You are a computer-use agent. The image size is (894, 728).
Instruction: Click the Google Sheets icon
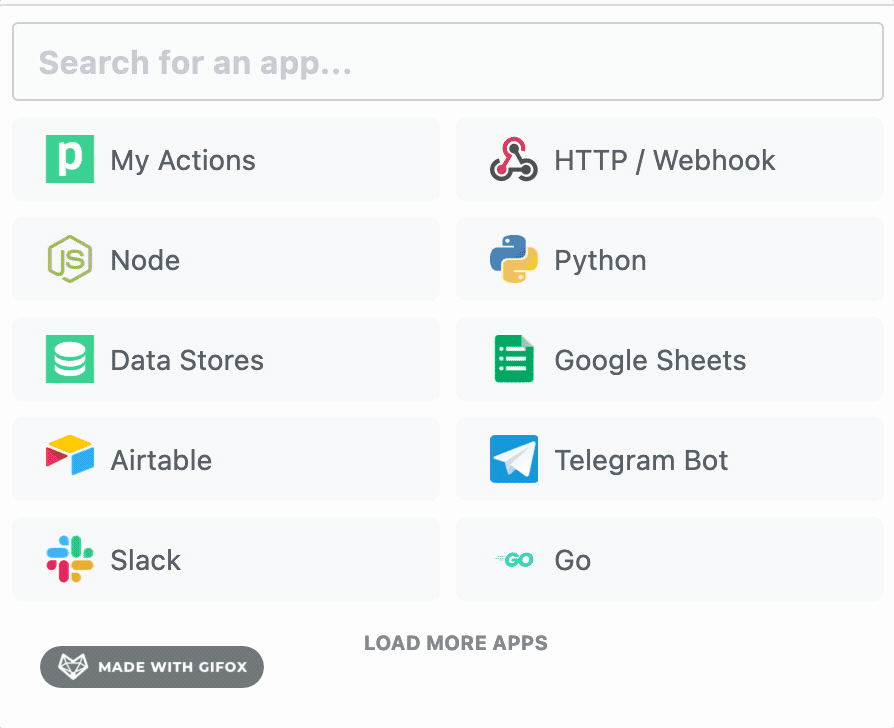coord(514,359)
